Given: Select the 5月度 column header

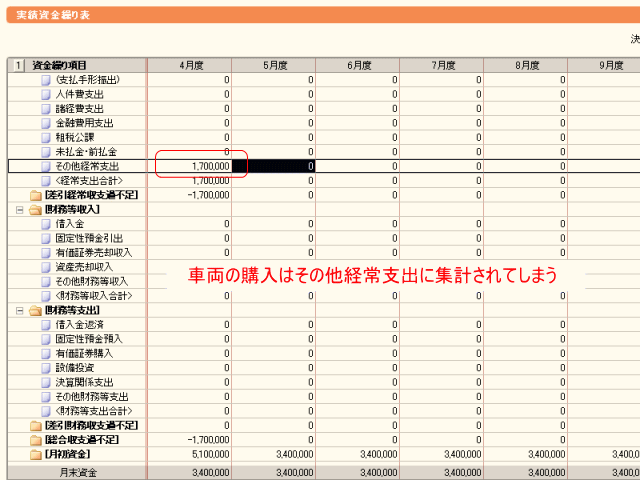Looking at the screenshot, I should pos(274,65).
